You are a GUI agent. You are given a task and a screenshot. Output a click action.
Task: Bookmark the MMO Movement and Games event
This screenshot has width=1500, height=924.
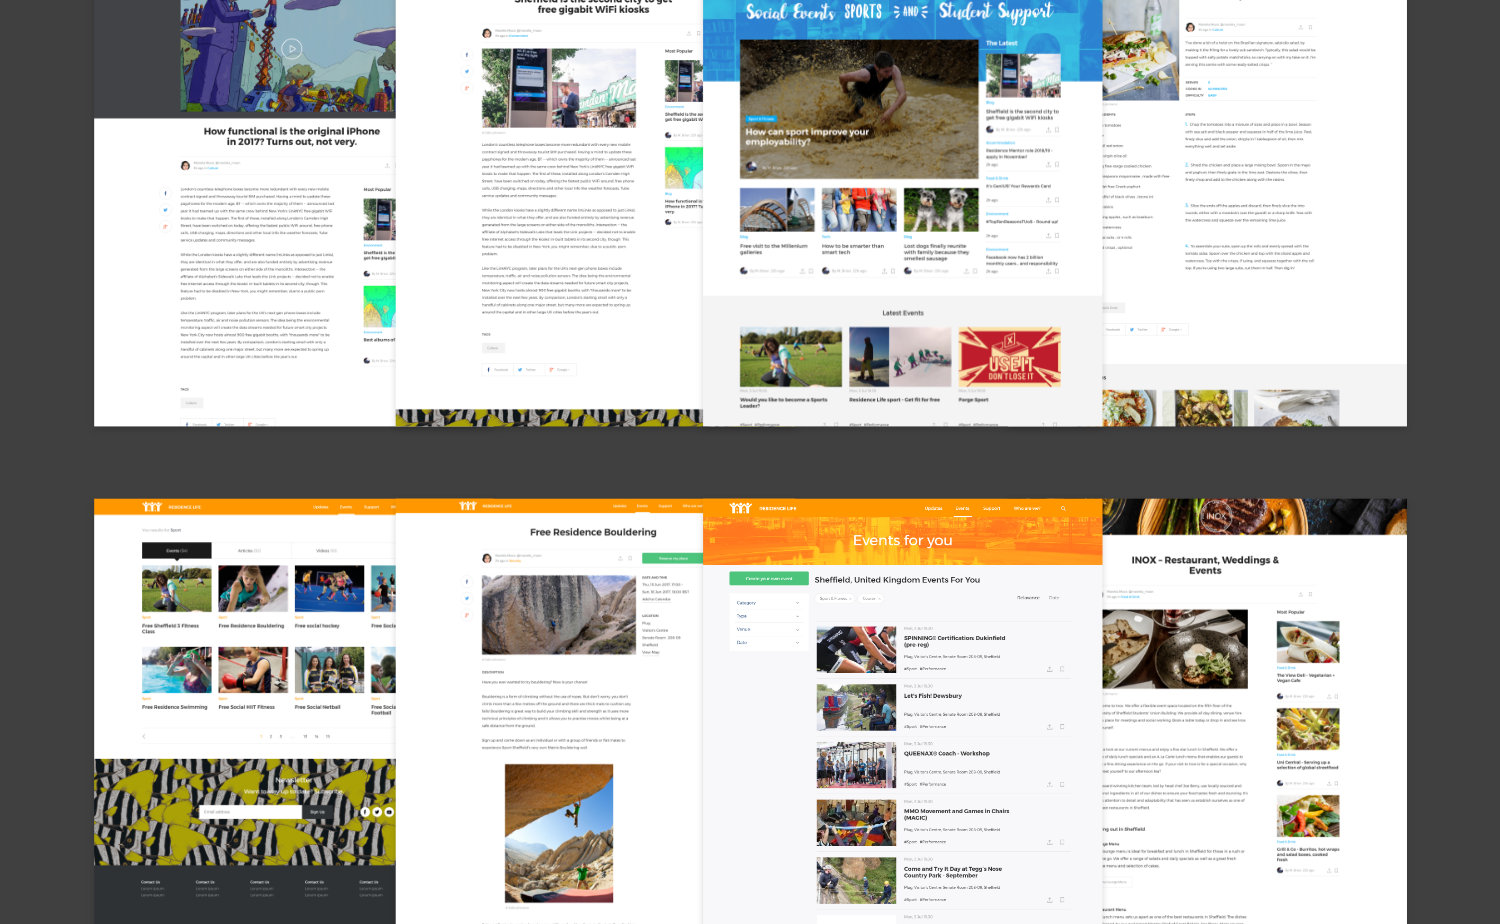coord(1062,842)
